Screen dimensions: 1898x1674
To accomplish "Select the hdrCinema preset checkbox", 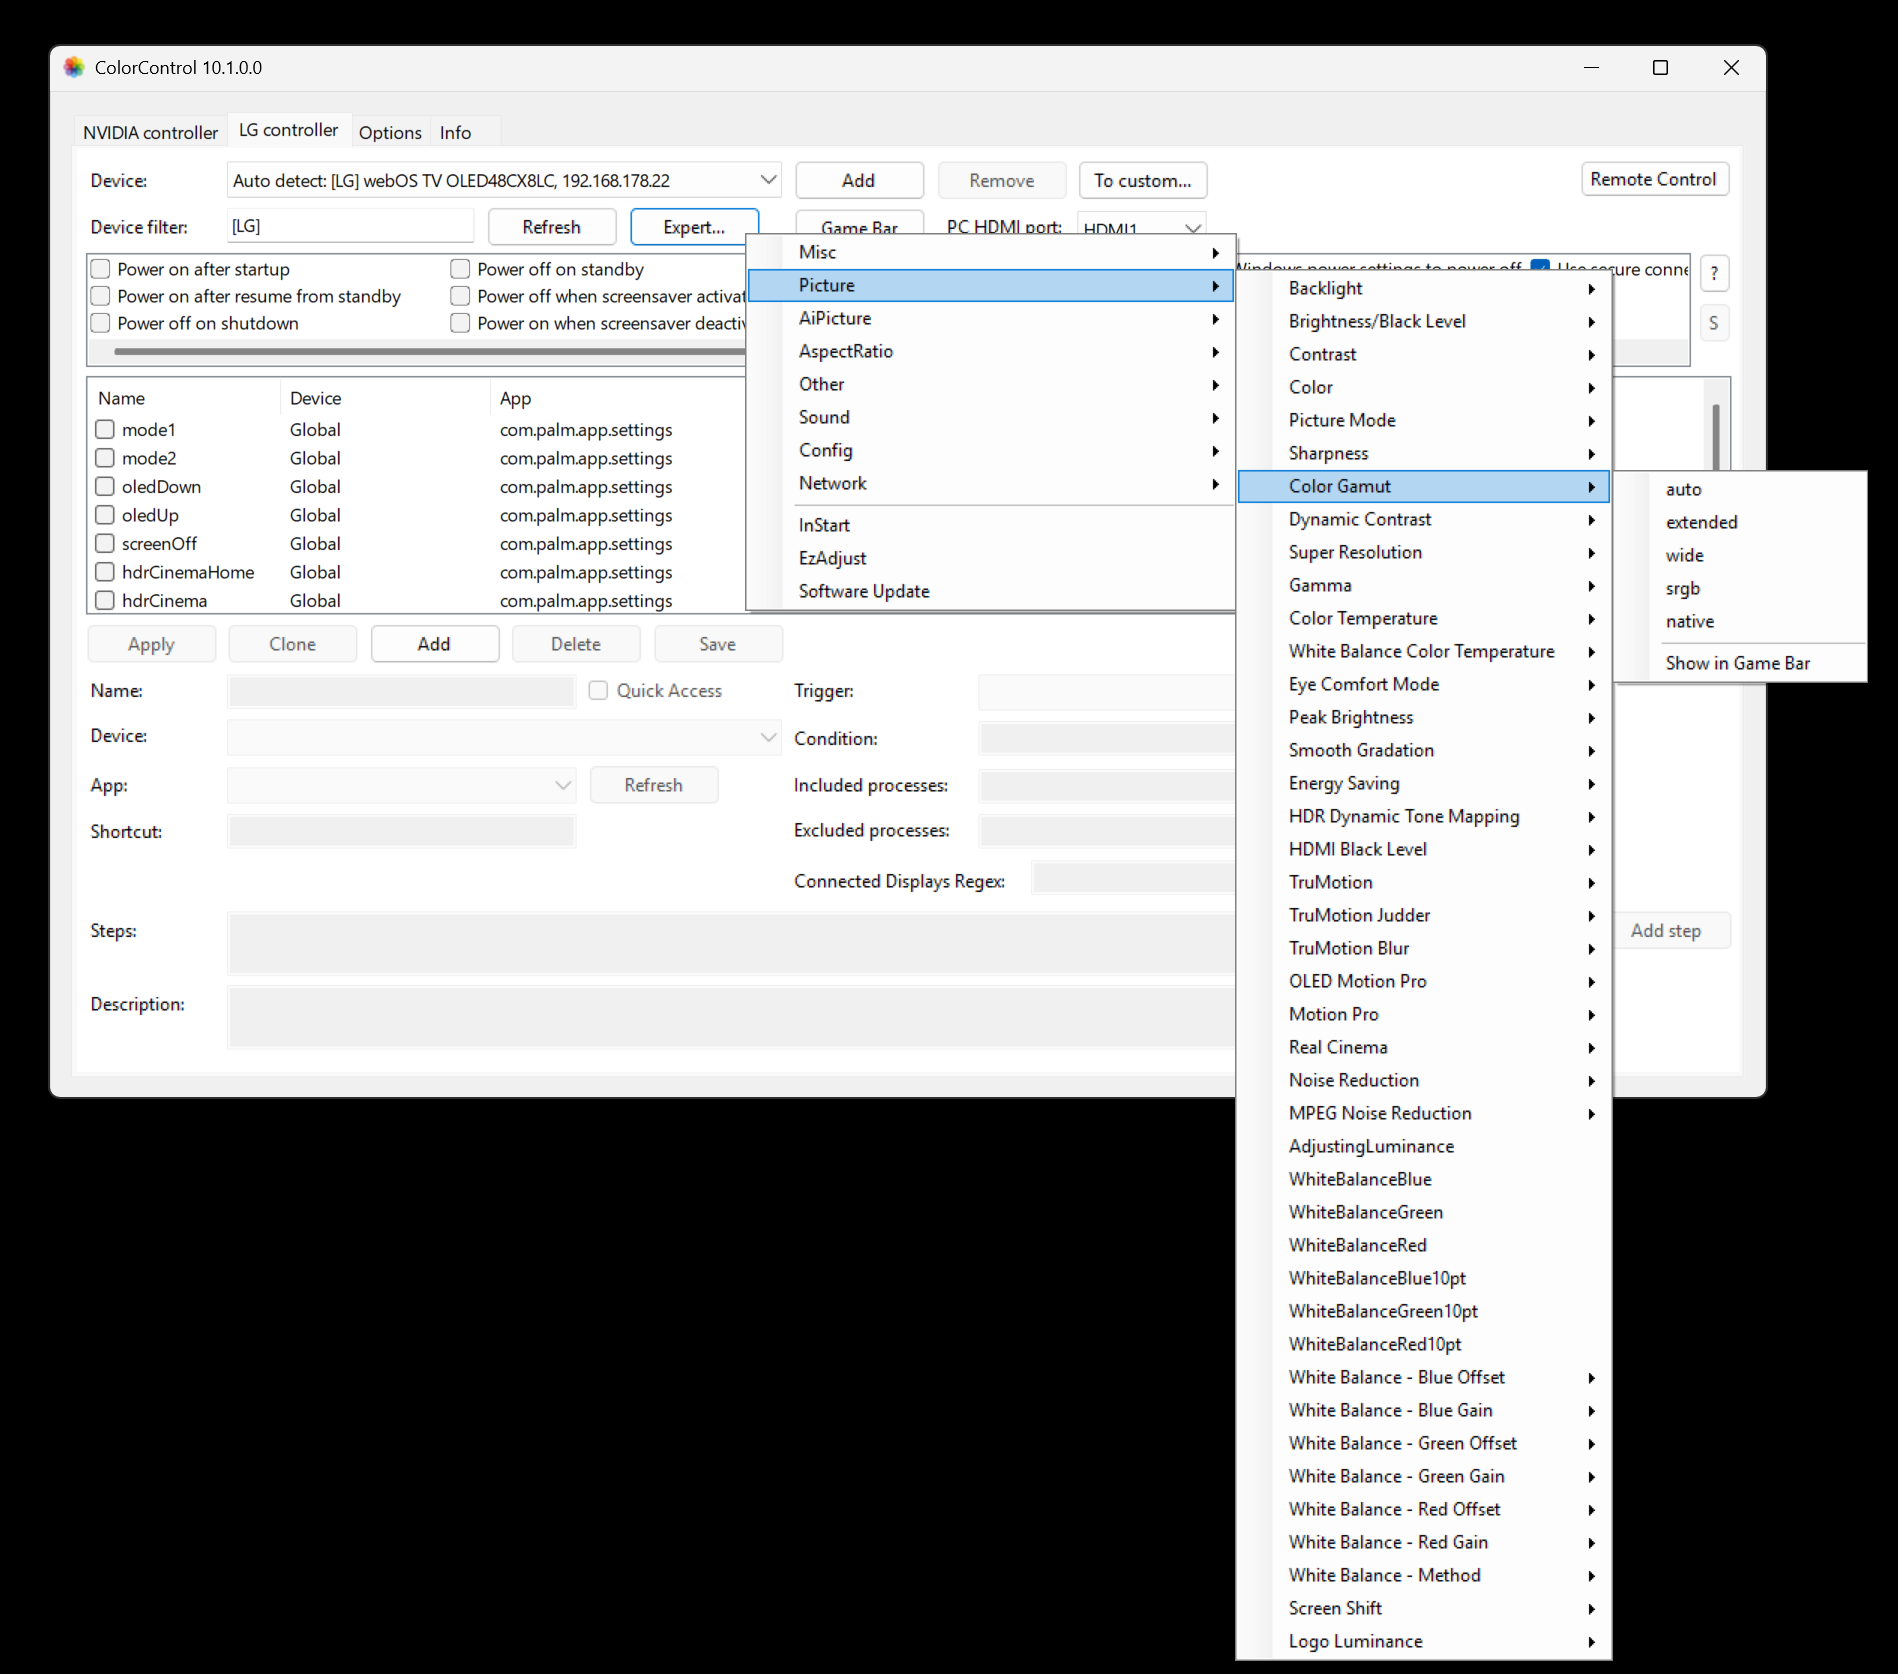I will [x=105, y=601].
